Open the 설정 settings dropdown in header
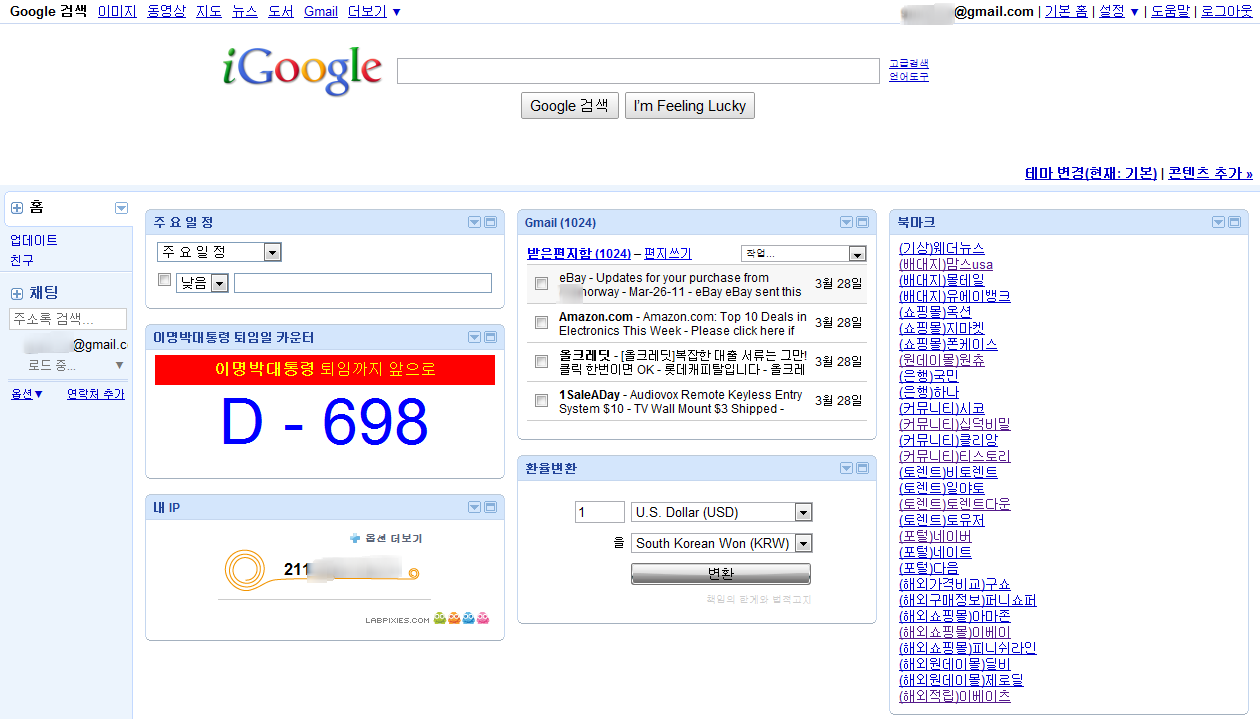This screenshot has width=1260, height=719. tap(1119, 11)
